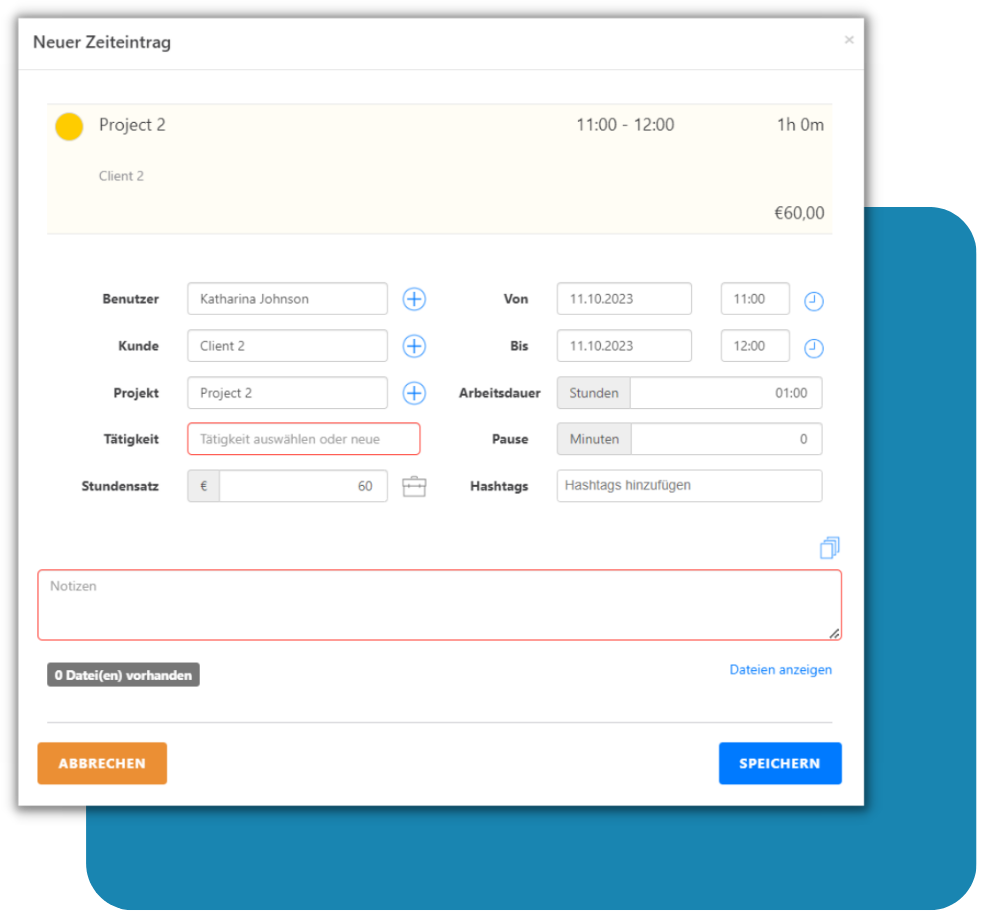Click the SPEICHERN button
Viewport: 995px width, 918px height.
(x=779, y=763)
